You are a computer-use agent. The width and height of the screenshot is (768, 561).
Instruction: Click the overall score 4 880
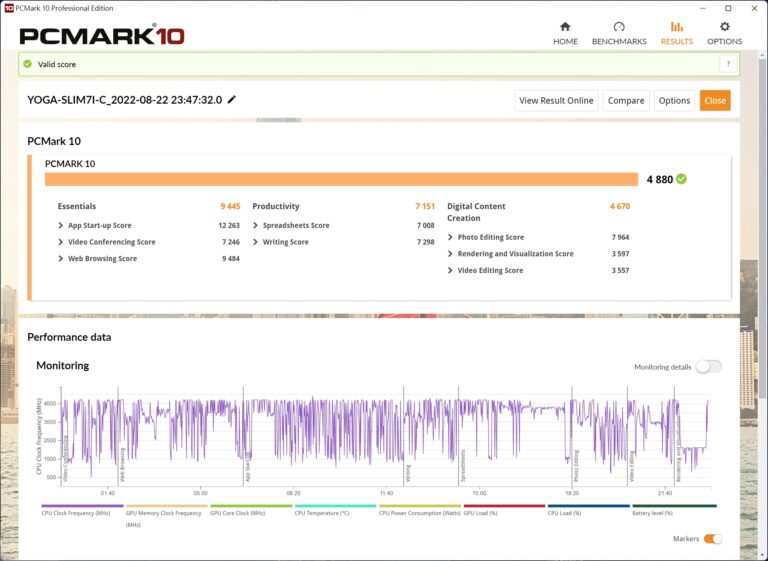pos(660,179)
